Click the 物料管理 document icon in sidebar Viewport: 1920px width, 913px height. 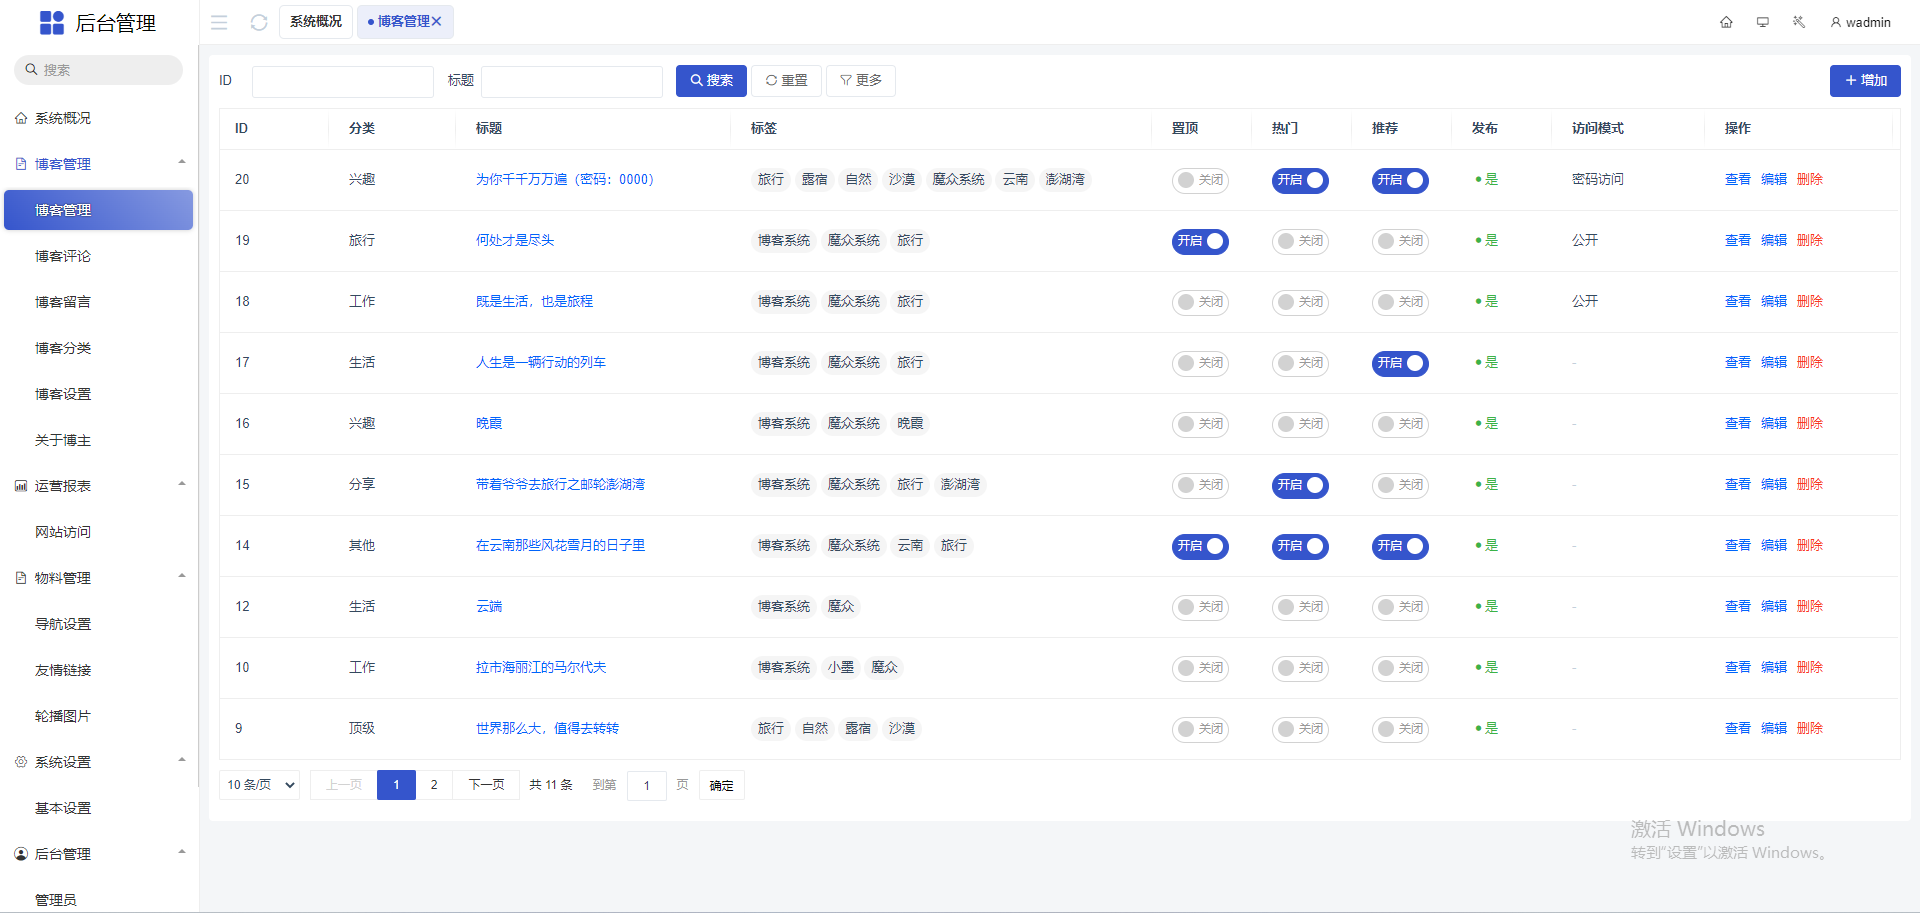[21, 578]
